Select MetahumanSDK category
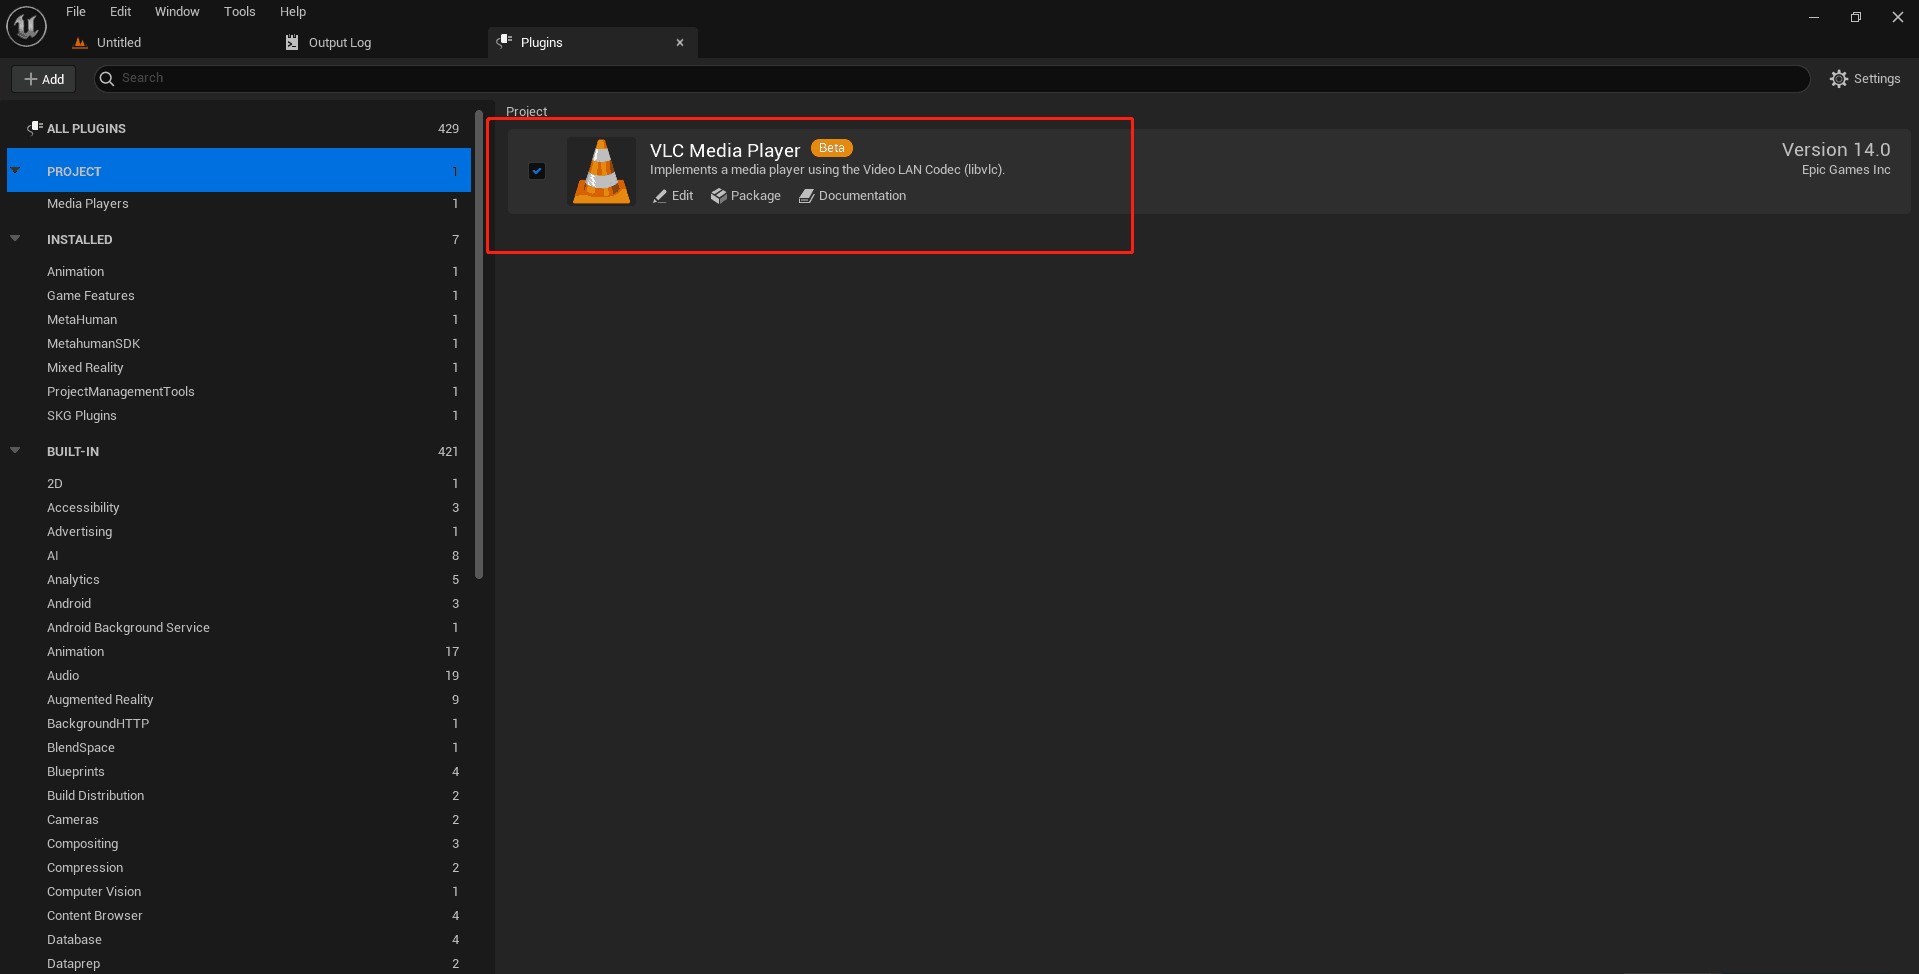Screen dimensions: 1919x974 click(x=239, y=343)
